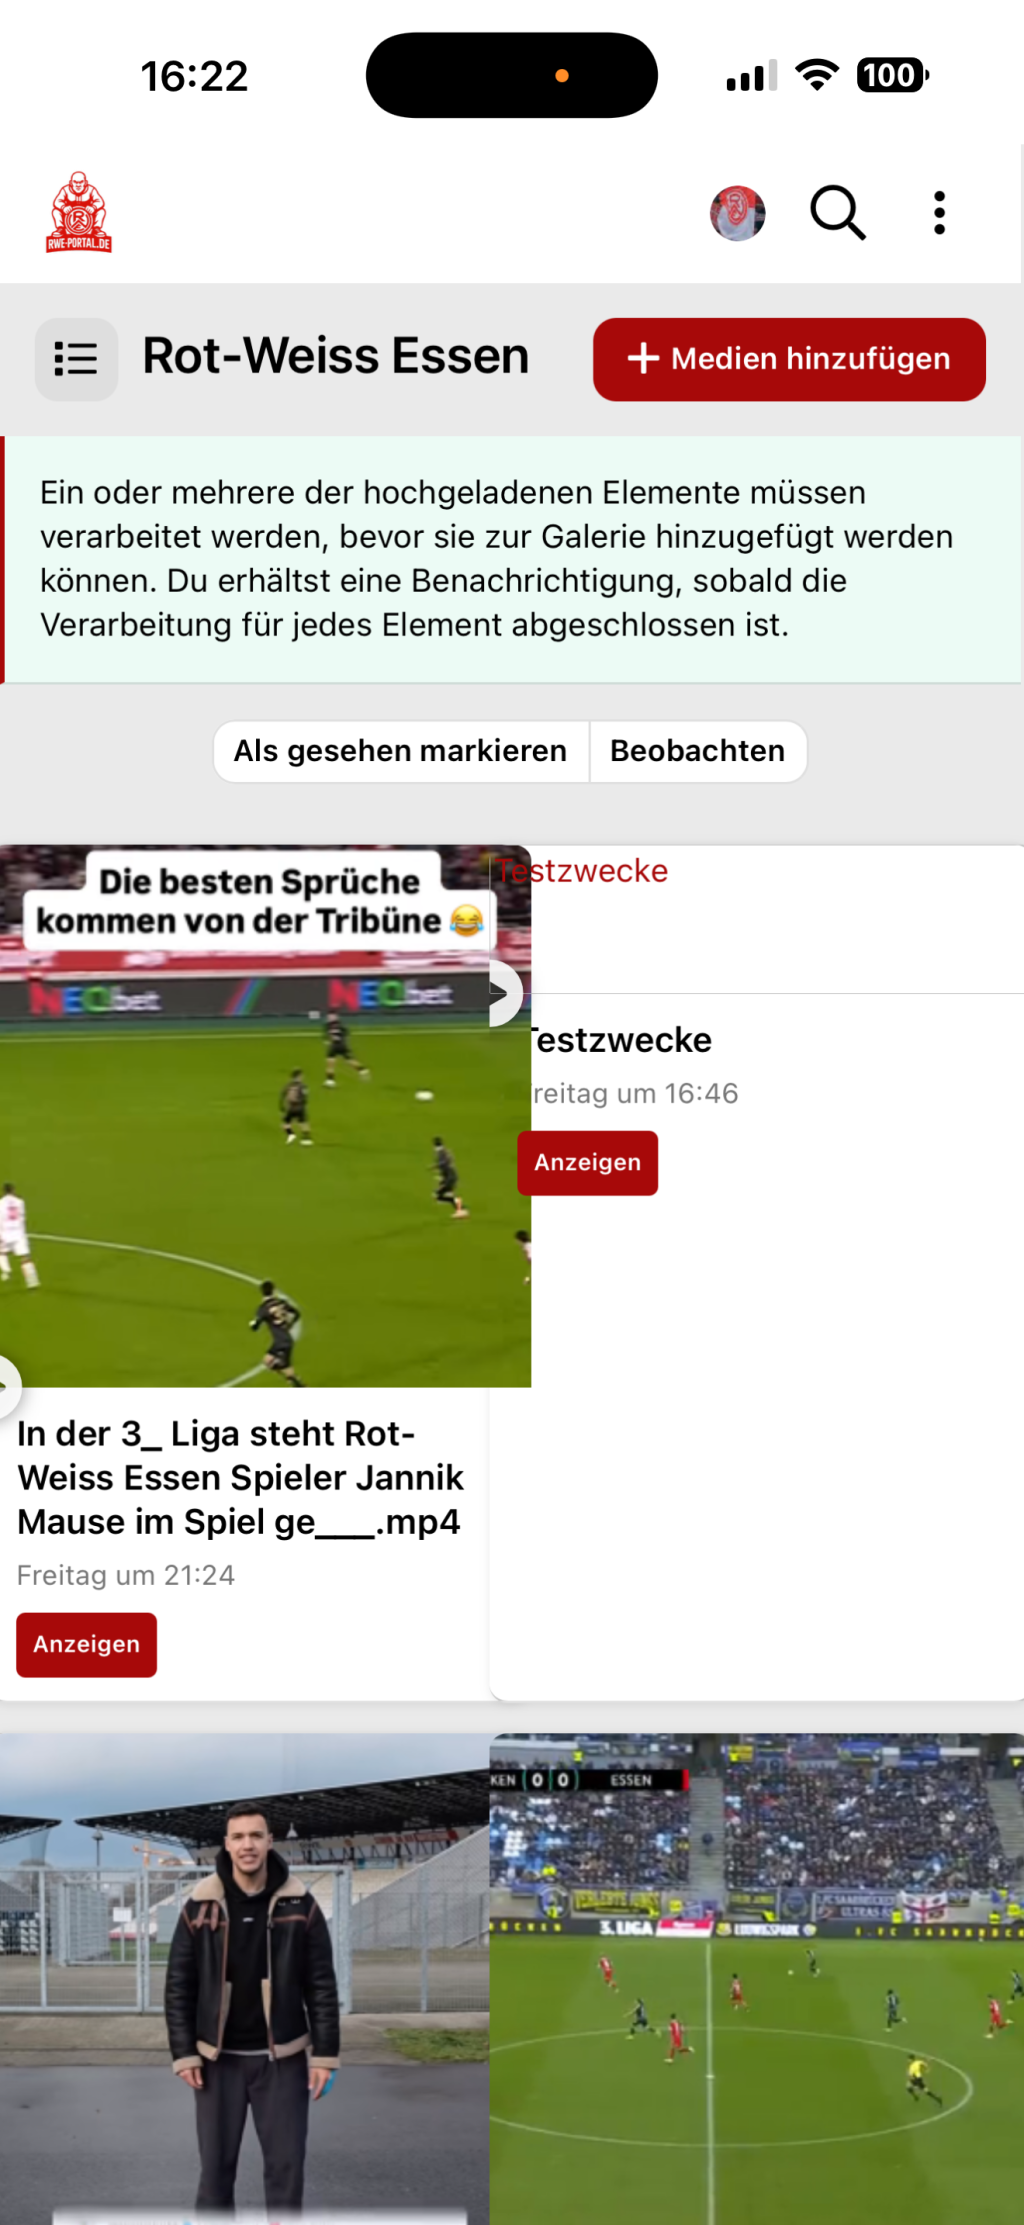Click Anzeigen under Testzwecke item
The image size is (1024, 2225).
coord(588,1162)
